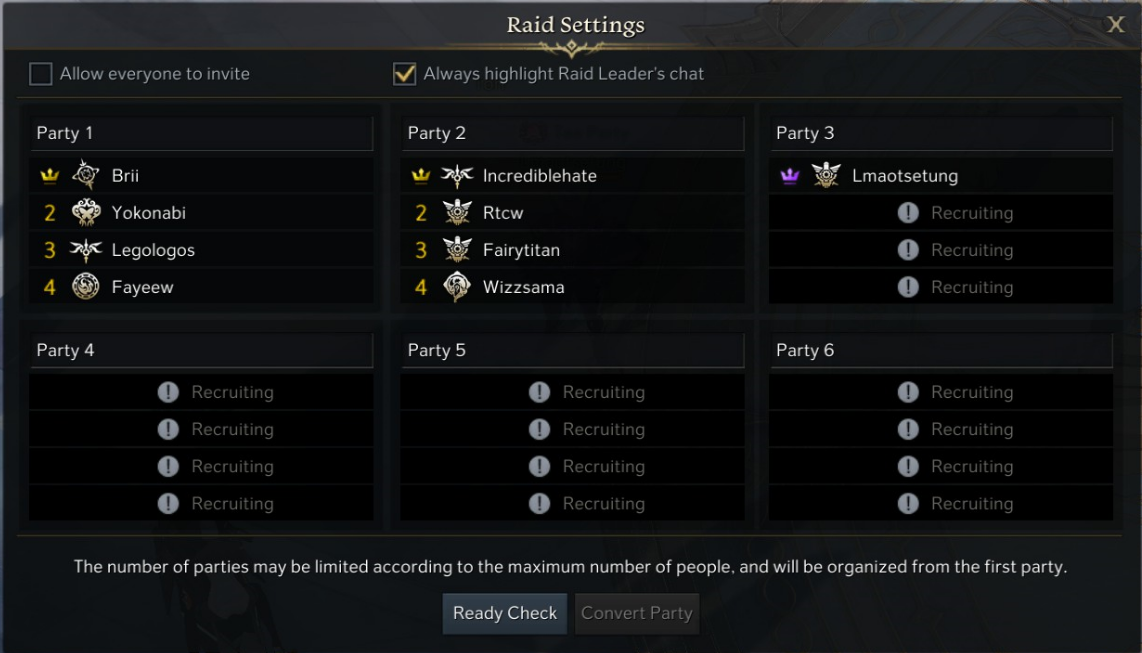
Task: Click Lmaotsetung's class icon
Action: click(x=826, y=176)
